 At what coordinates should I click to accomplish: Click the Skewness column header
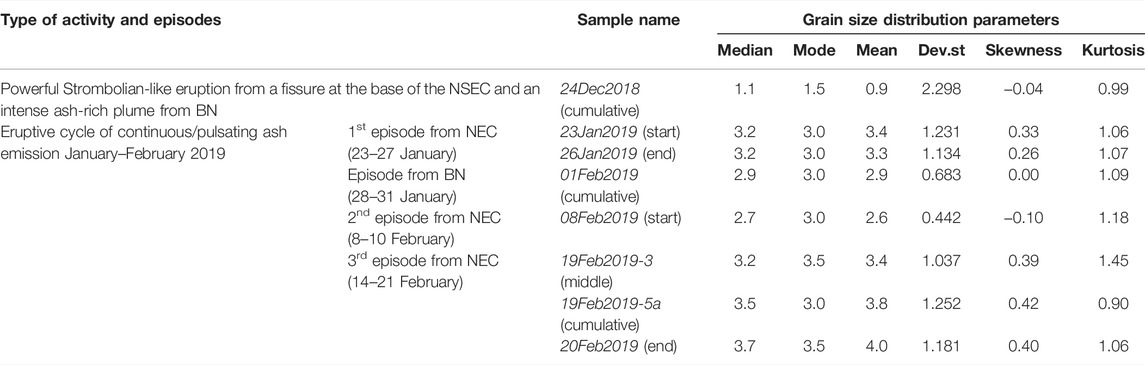(1022, 52)
